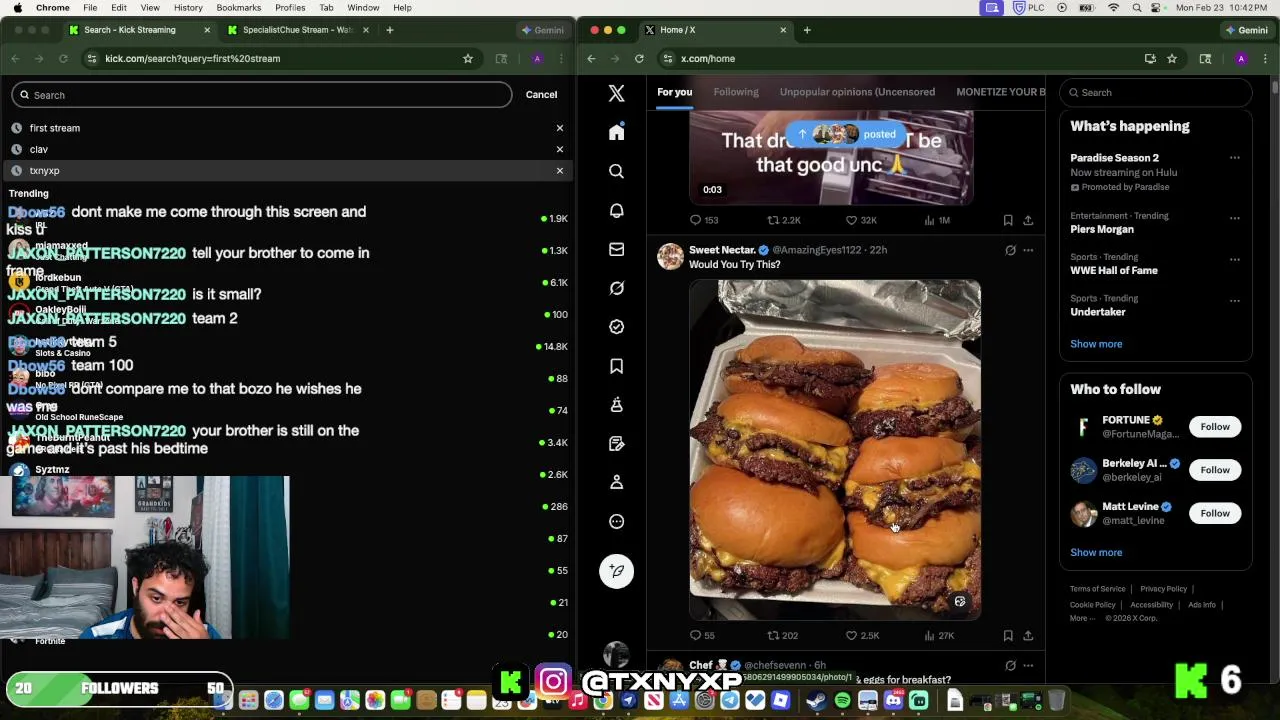Viewport: 1280px width, 720px height.
Task: Open X Bookmarks sidebar icon
Action: pos(616,366)
